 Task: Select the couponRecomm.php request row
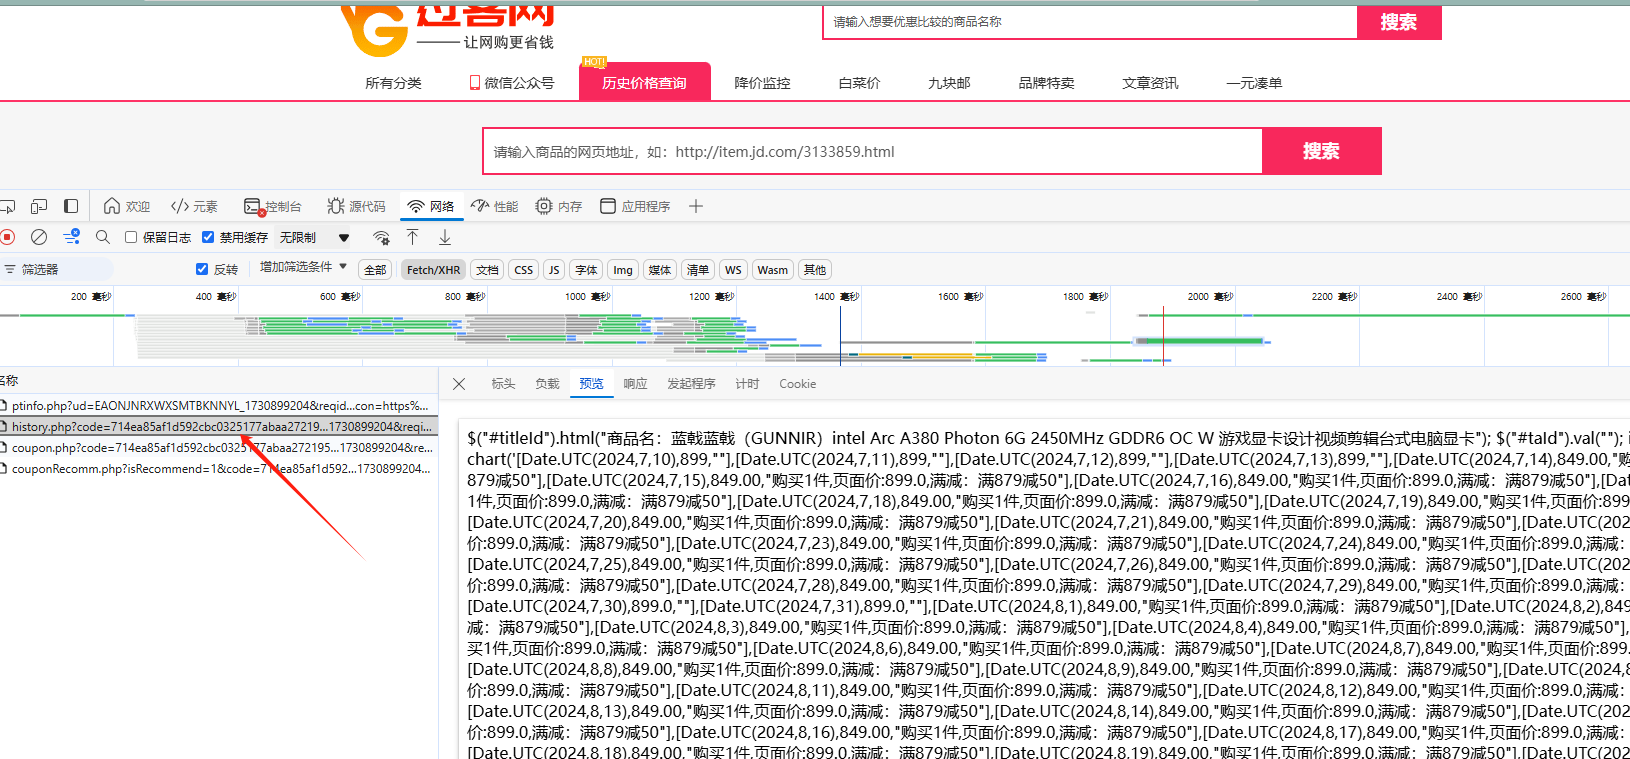(219, 469)
